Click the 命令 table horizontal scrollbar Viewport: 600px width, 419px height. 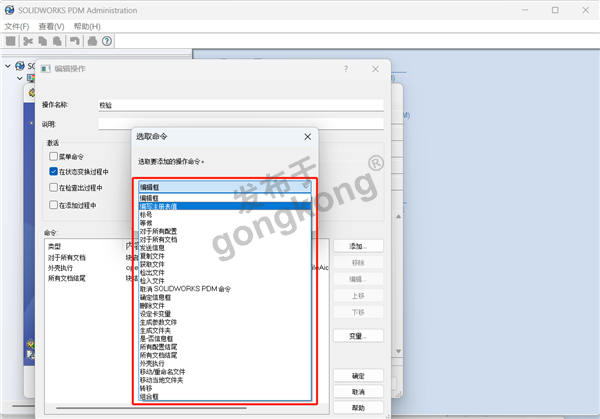click(x=151, y=408)
